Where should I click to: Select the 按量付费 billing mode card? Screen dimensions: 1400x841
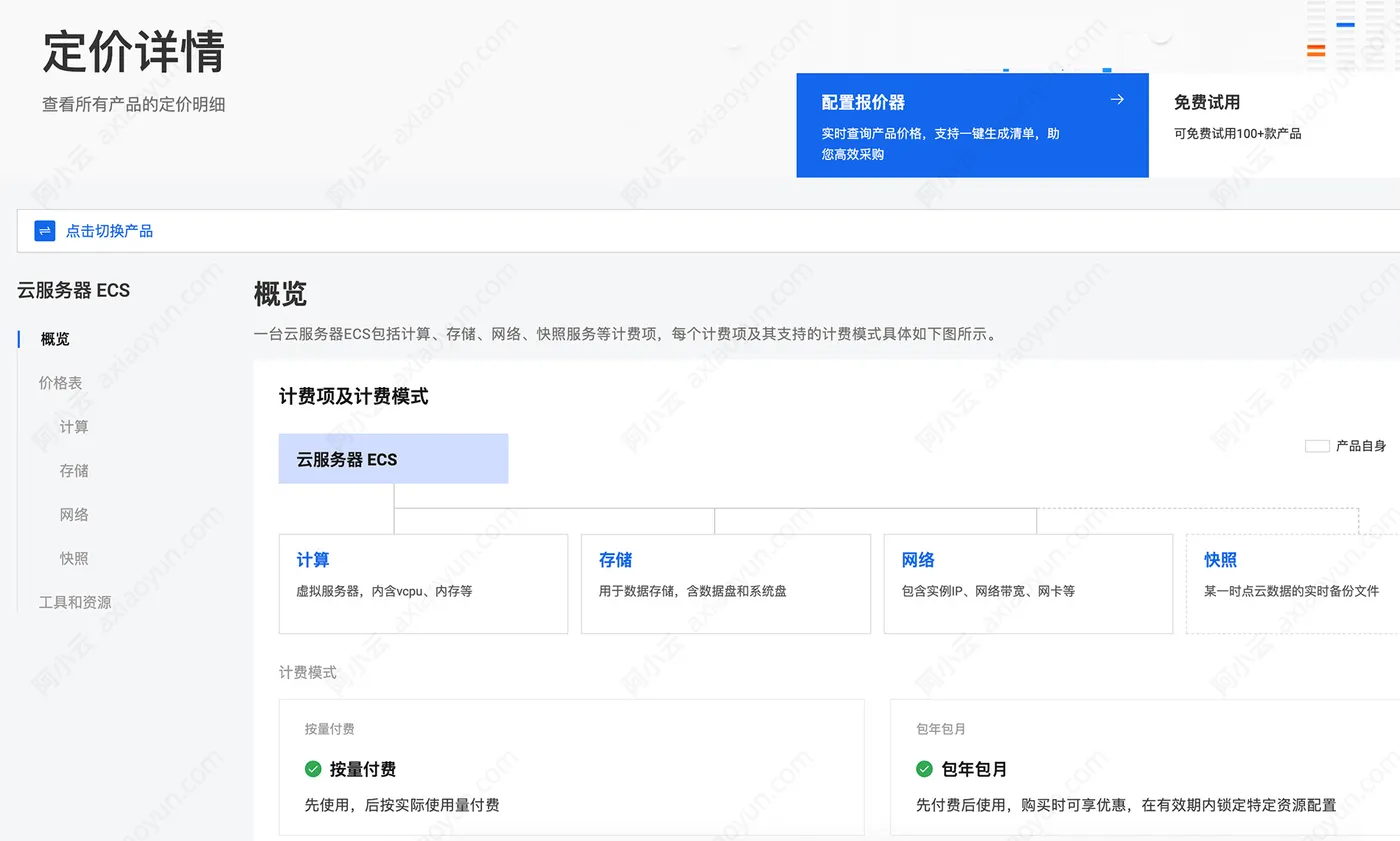pos(571,767)
